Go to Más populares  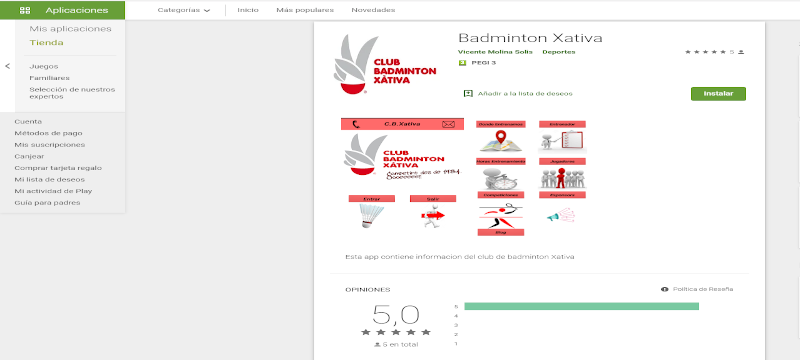coord(305,10)
